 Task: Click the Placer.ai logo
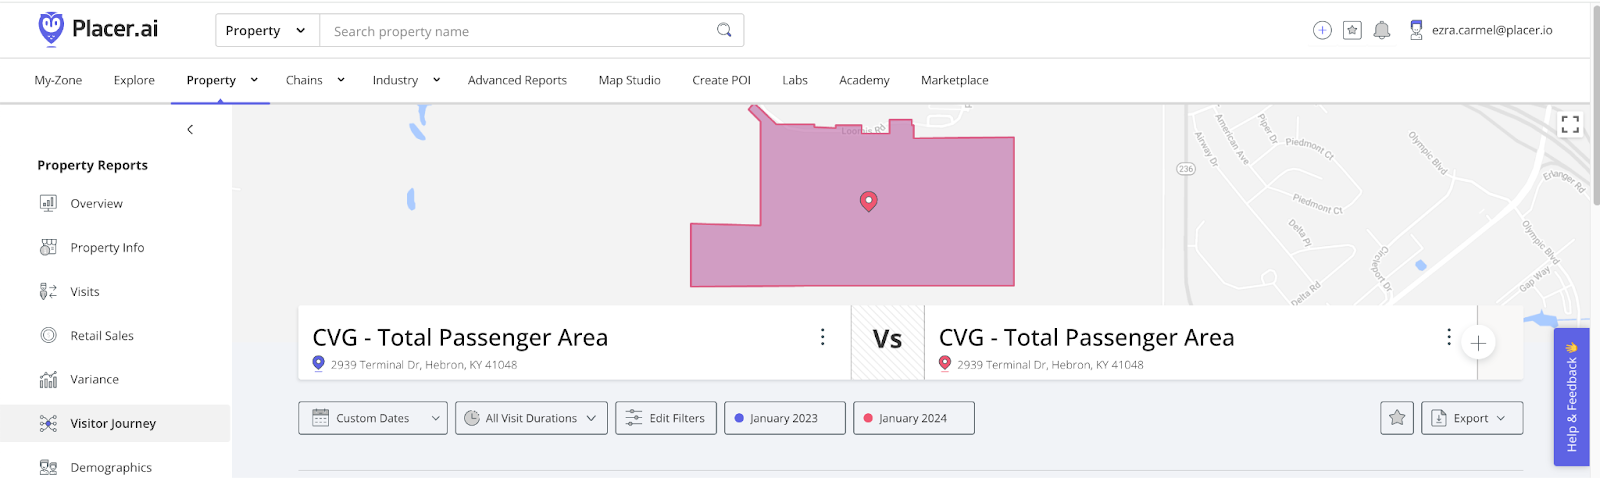tap(98, 29)
